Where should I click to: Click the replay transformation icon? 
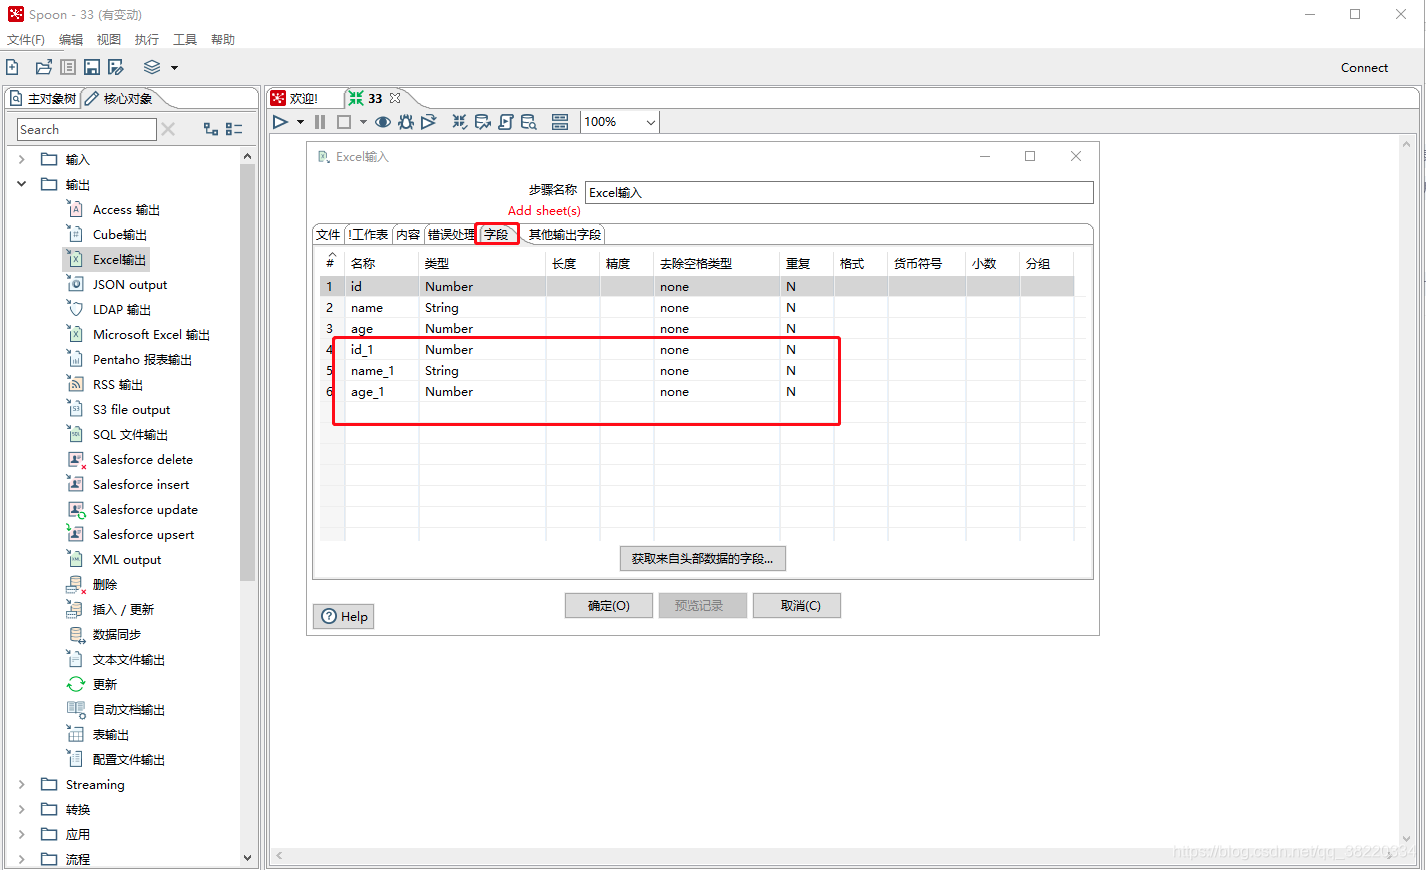point(429,122)
